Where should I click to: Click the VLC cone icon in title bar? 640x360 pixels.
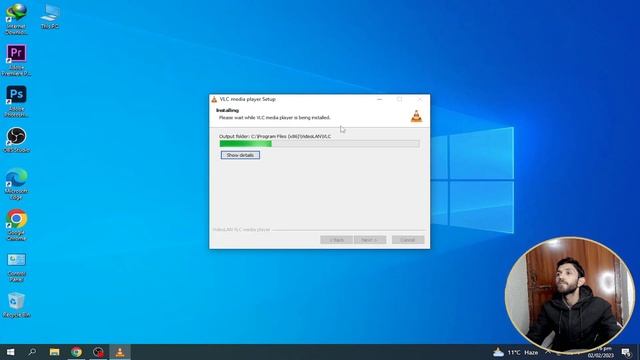coord(214,99)
